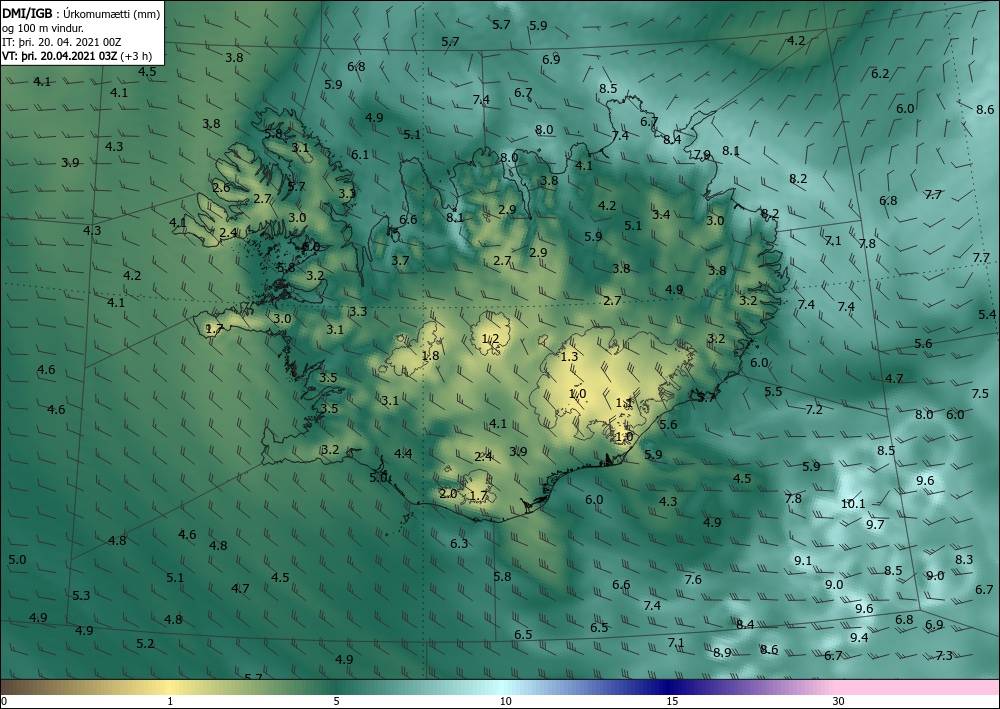Click the colour scale at label 5
This screenshot has height=709, width=1000.
[336, 701]
